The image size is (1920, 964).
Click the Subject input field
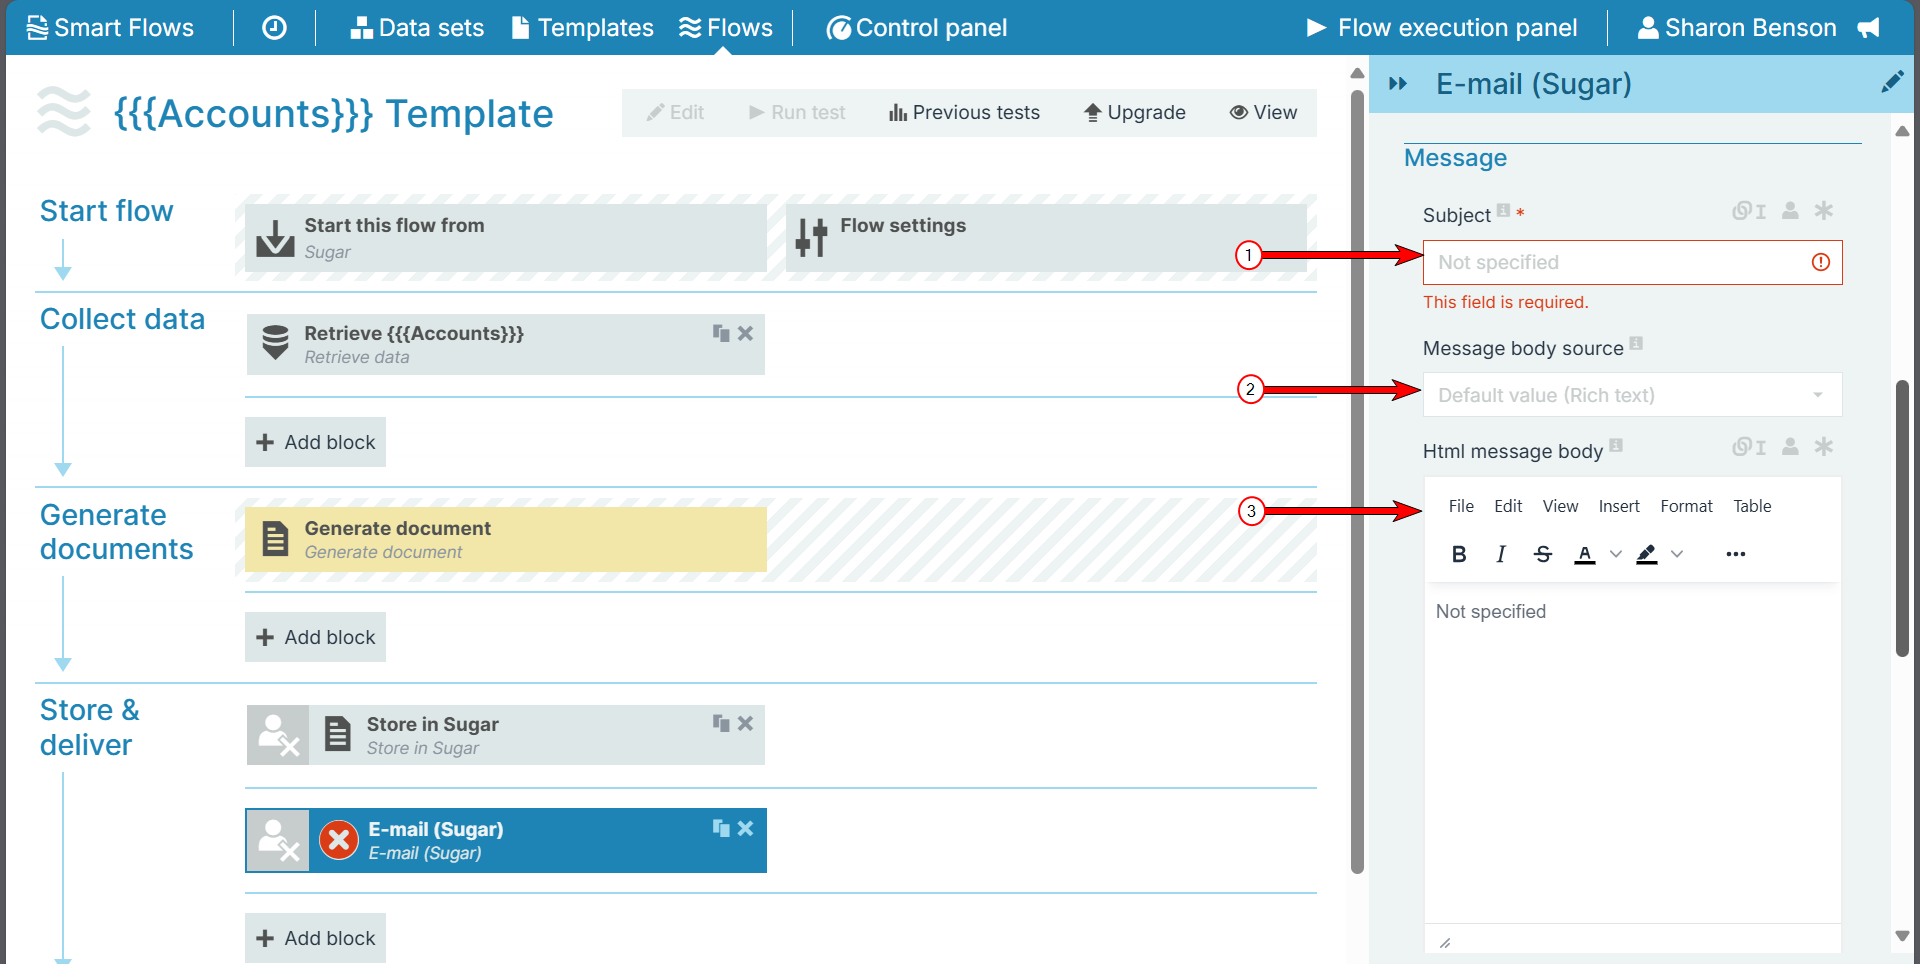(x=1632, y=262)
